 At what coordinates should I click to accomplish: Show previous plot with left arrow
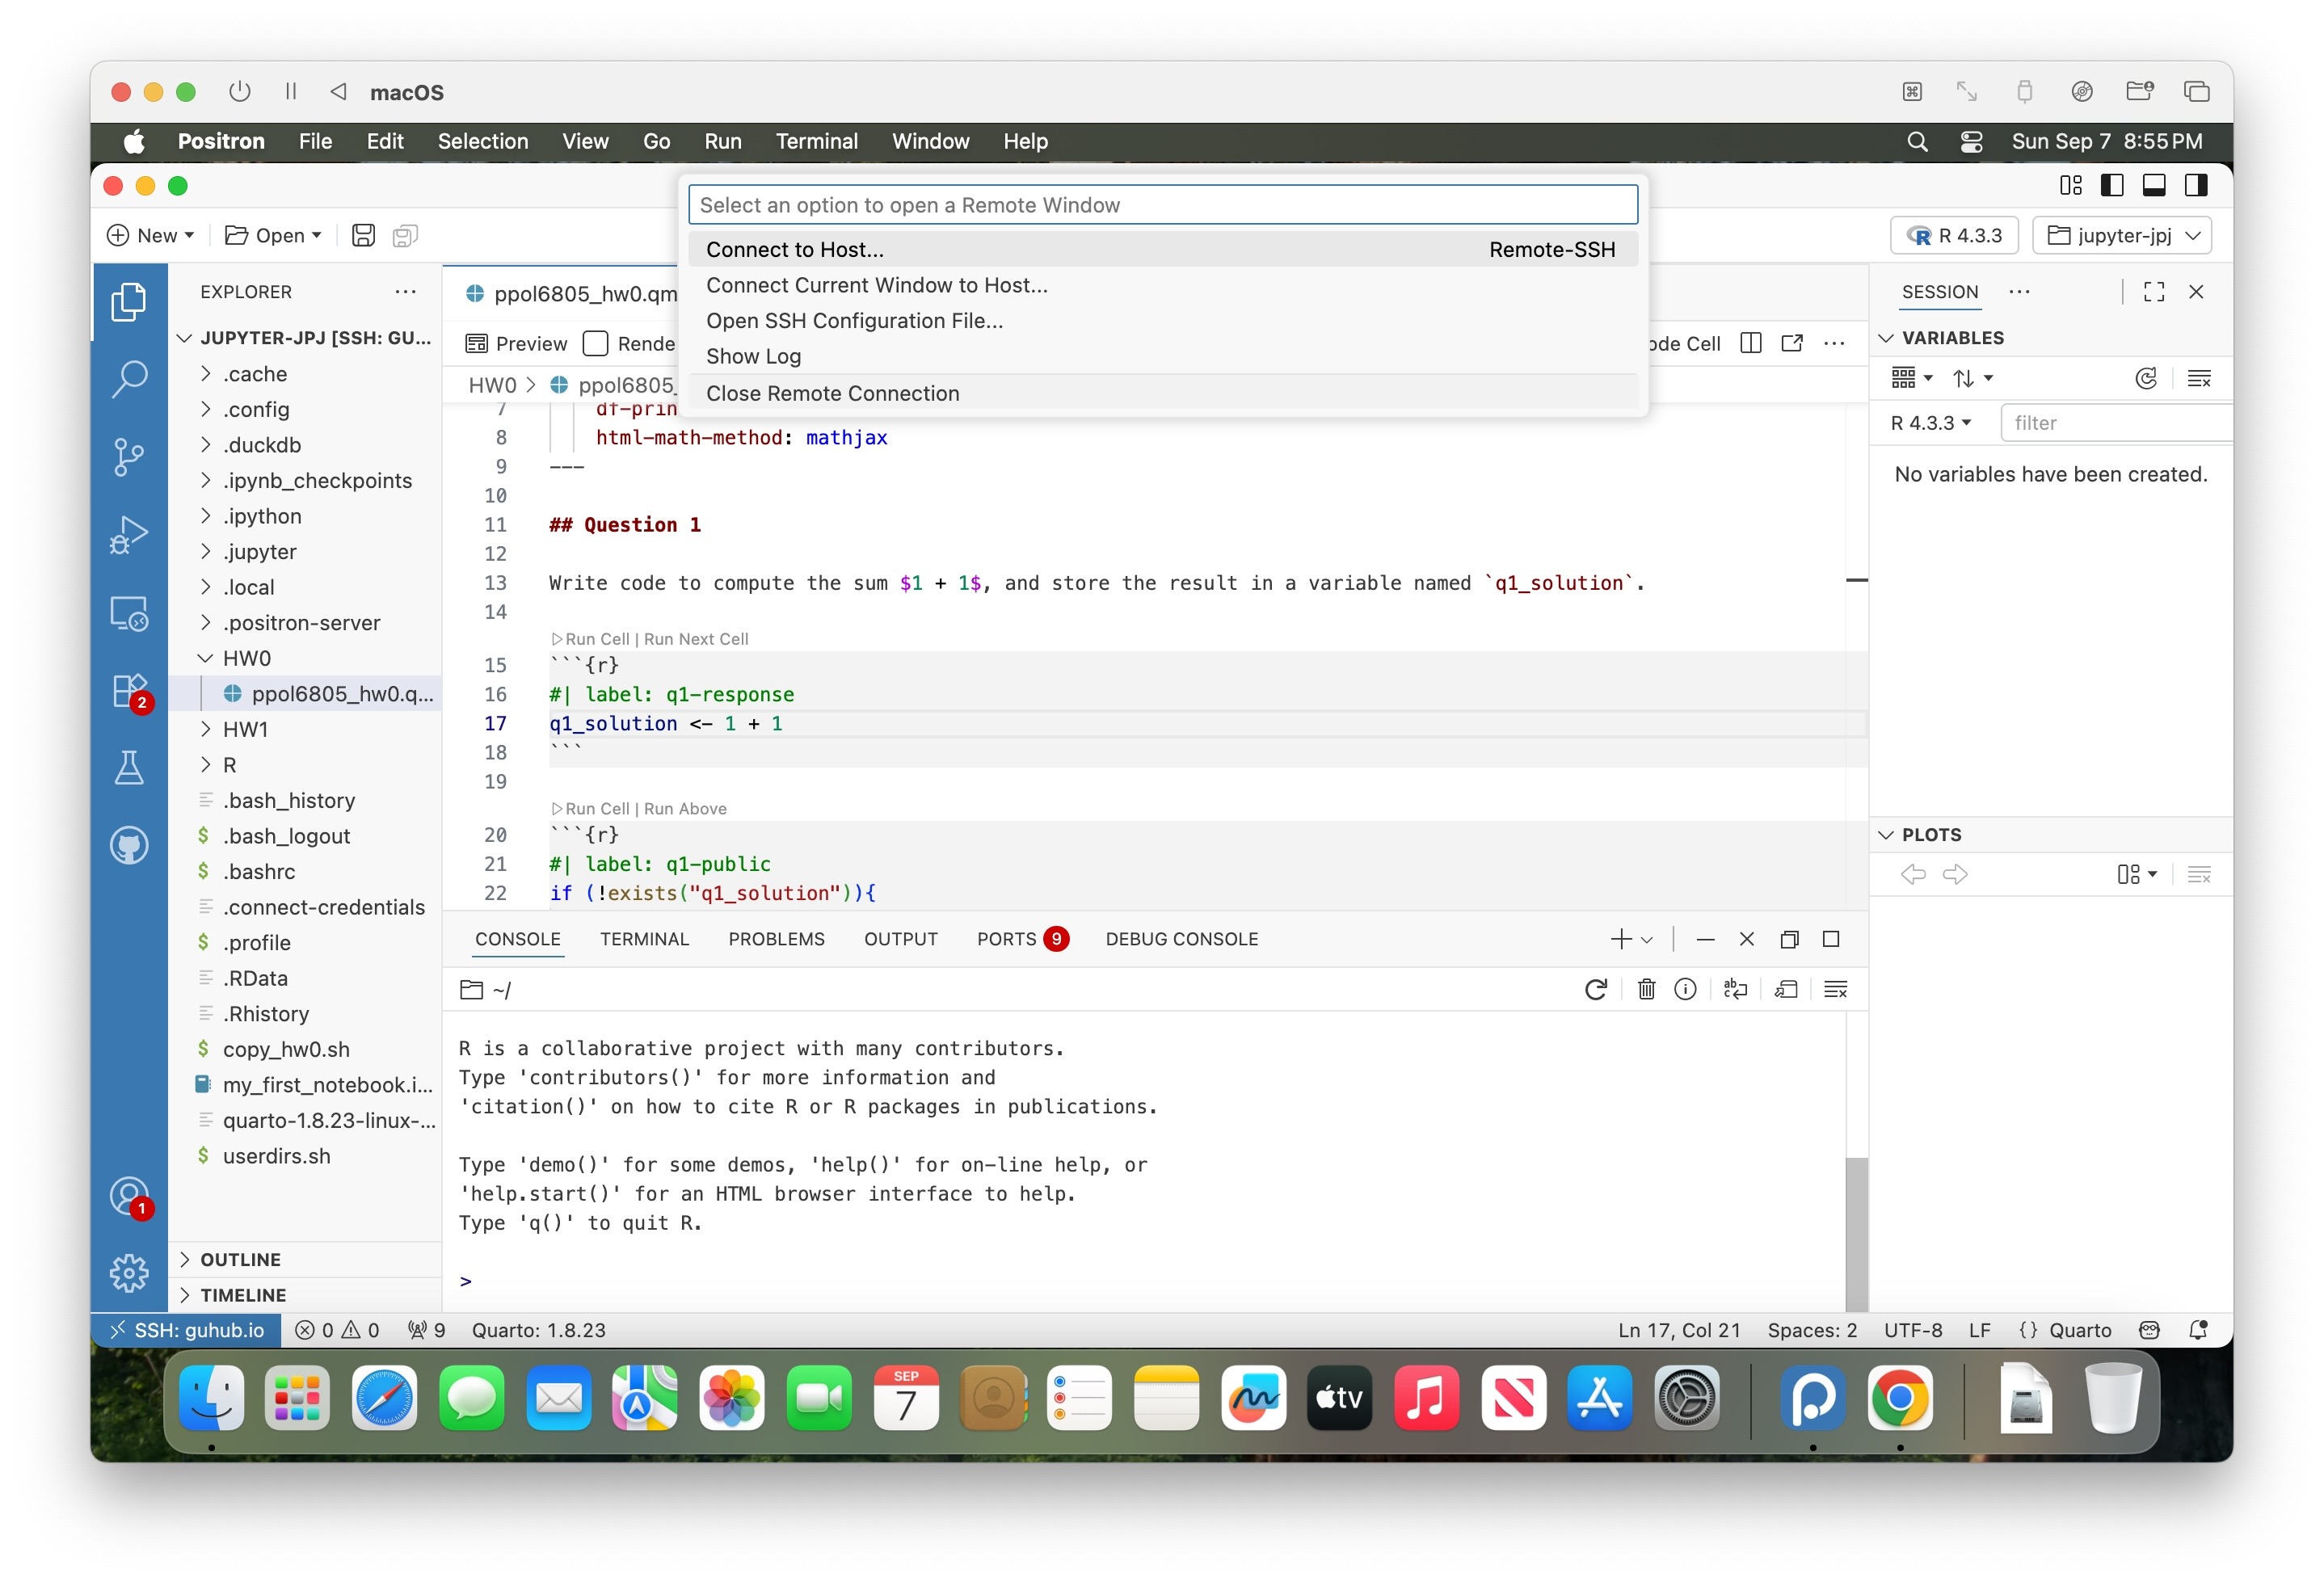[x=1913, y=875]
